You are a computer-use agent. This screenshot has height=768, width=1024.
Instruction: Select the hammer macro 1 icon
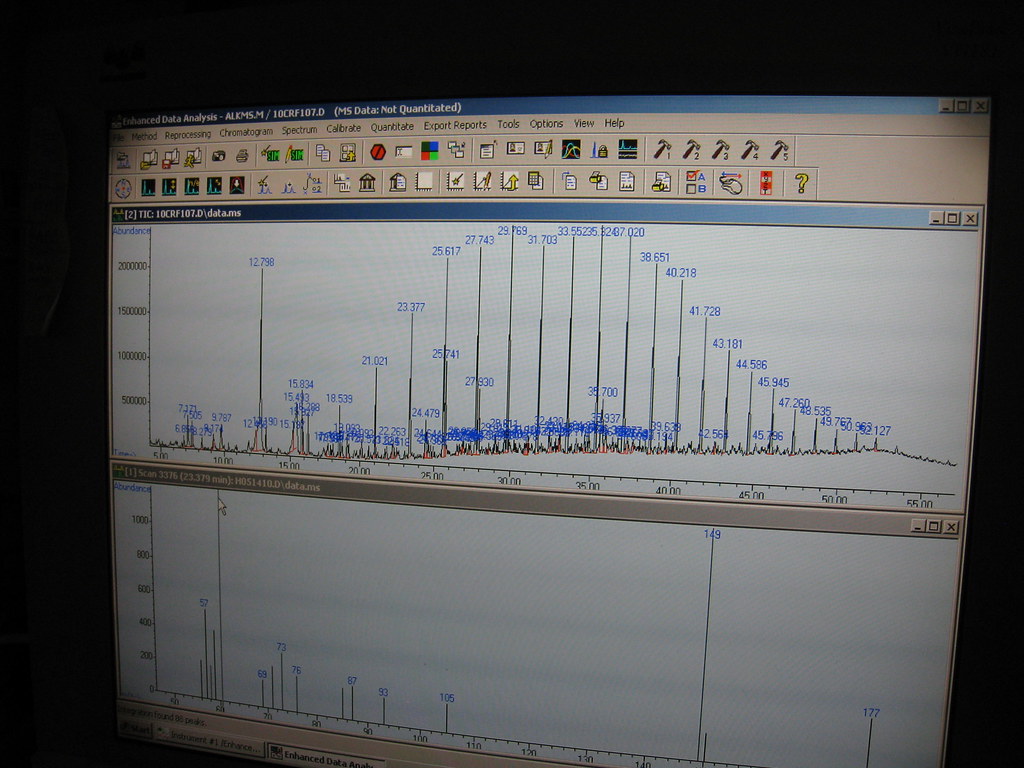pos(662,150)
